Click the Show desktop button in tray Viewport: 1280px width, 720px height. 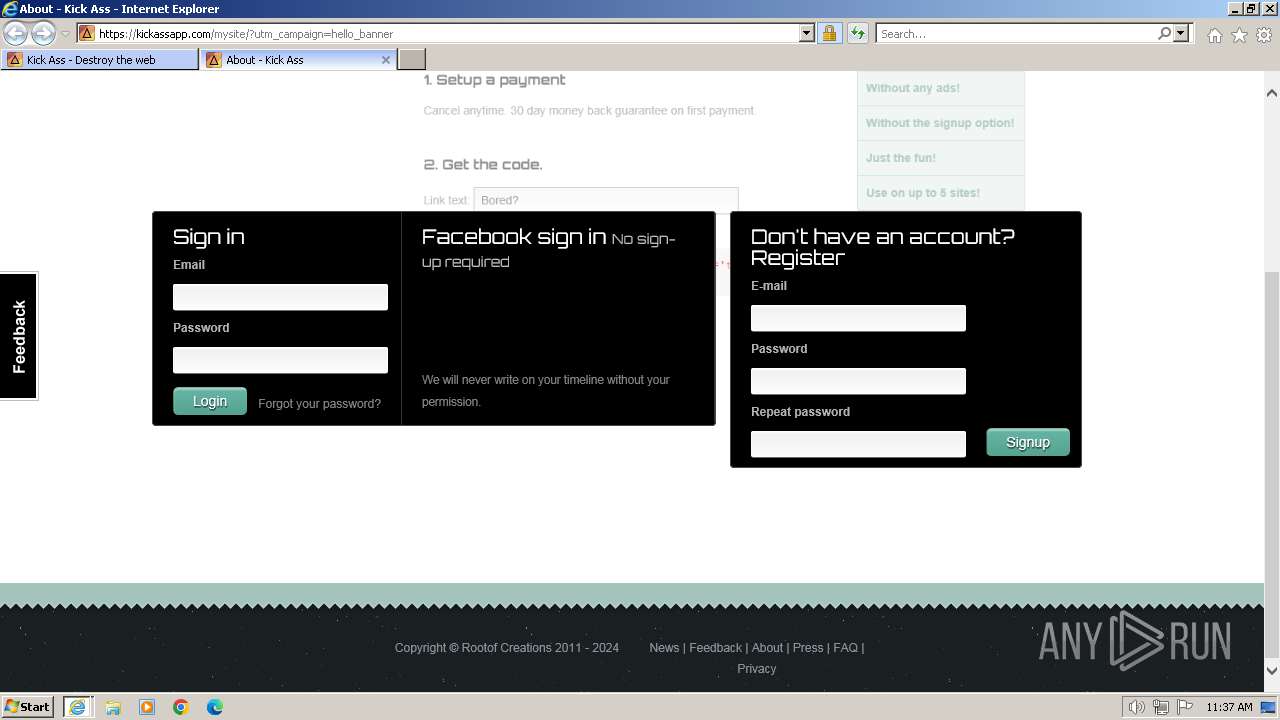pyautogui.click(x=1269, y=707)
